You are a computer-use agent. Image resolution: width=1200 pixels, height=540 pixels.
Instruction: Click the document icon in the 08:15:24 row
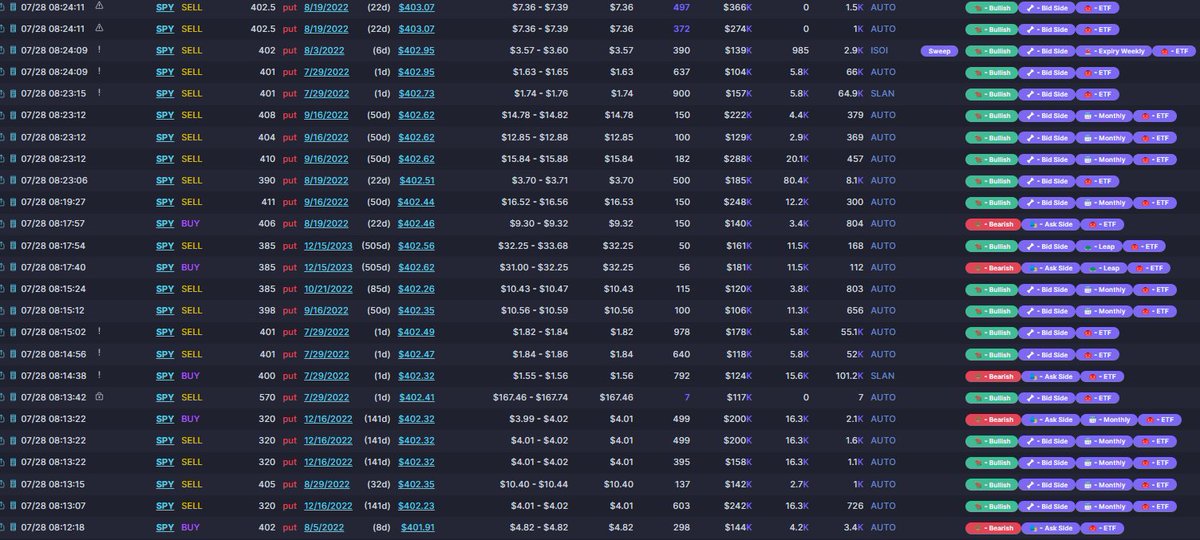click(14, 289)
